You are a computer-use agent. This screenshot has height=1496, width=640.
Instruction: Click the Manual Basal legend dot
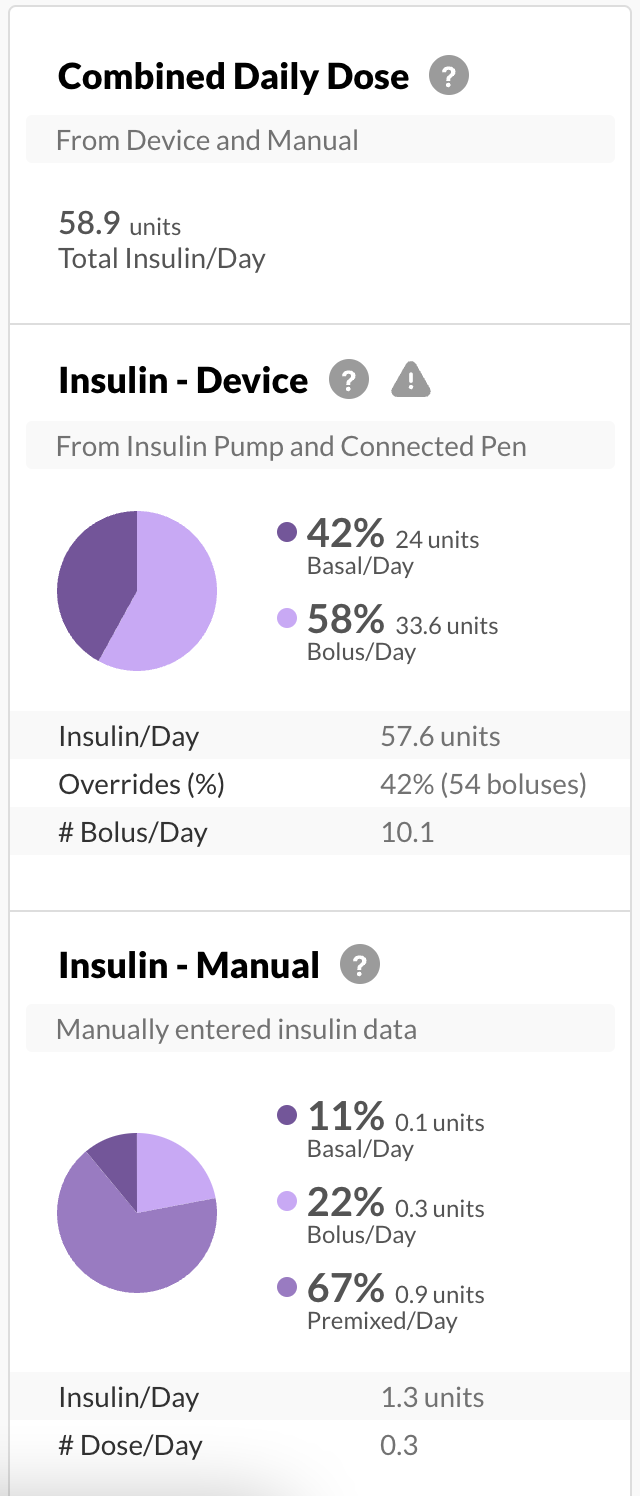285,1113
